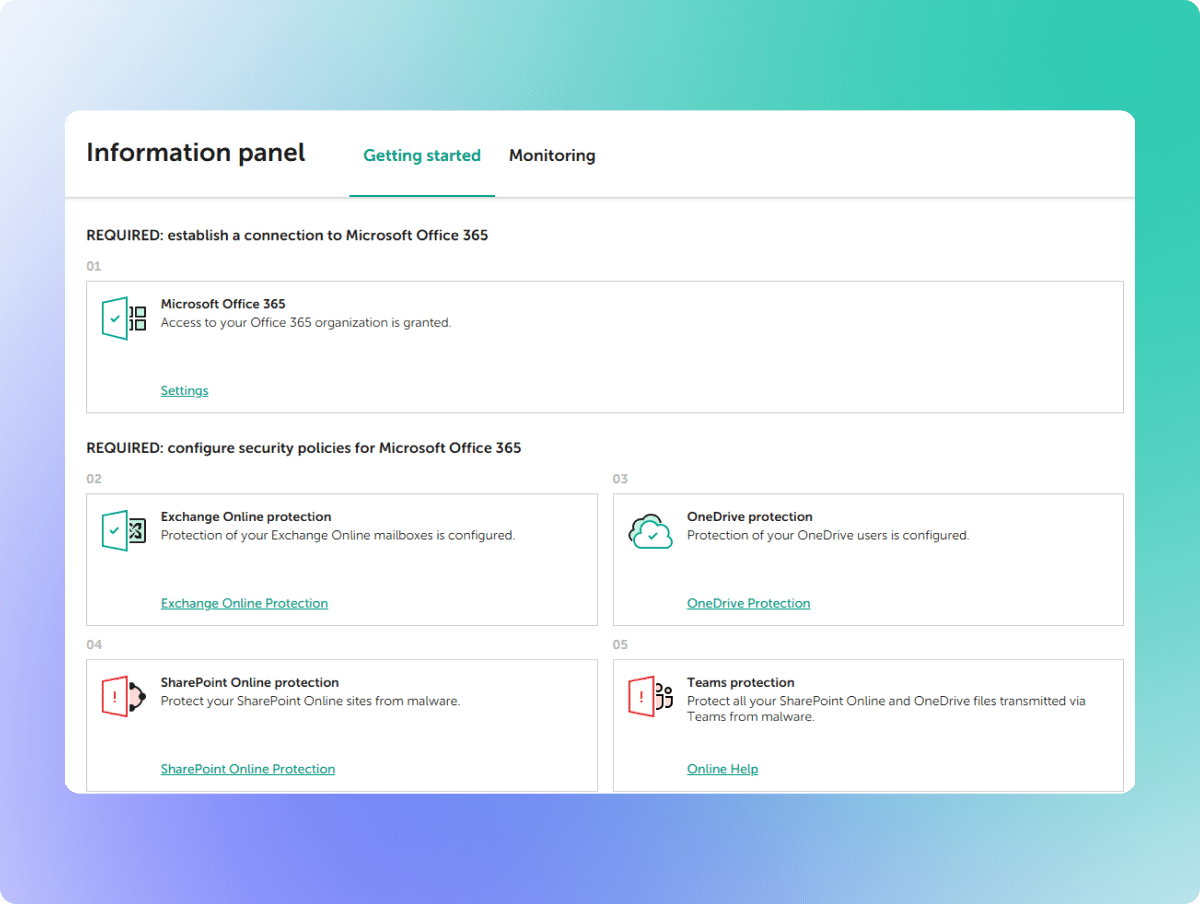Image resolution: width=1200 pixels, height=904 pixels.
Task: Click the Teams protection card title
Action: (x=741, y=683)
